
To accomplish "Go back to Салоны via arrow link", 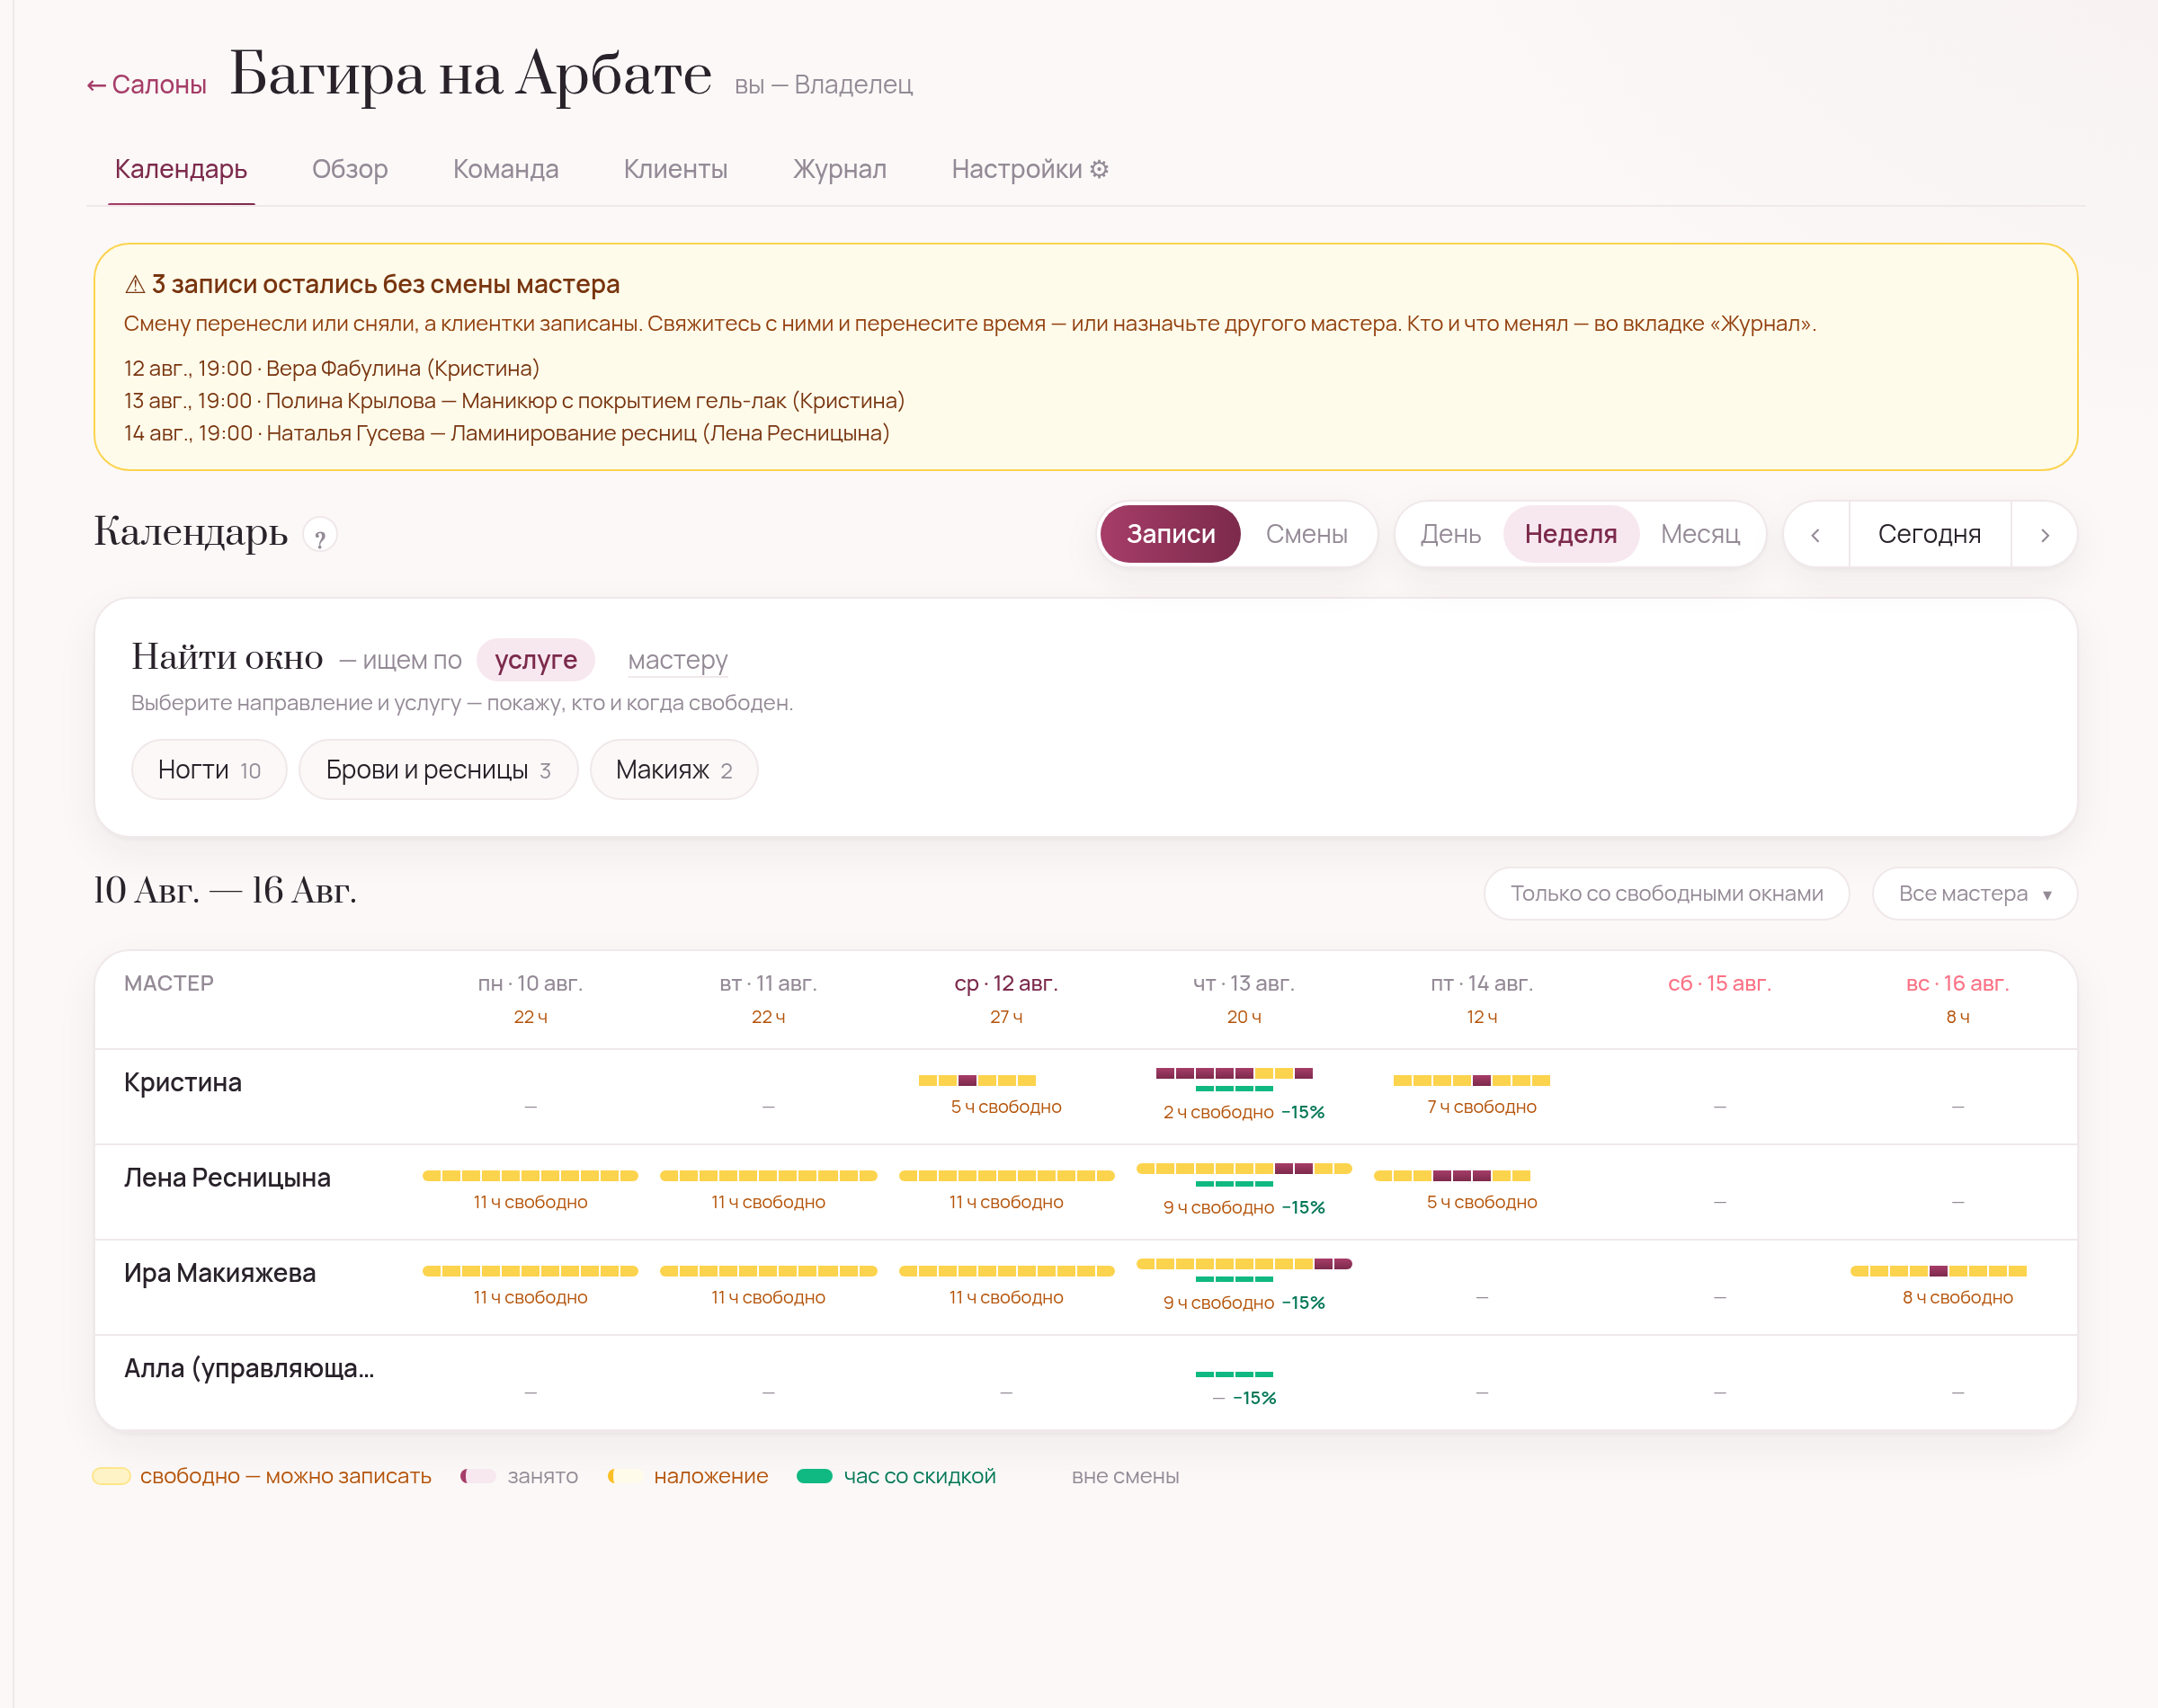I will tap(146, 85).
